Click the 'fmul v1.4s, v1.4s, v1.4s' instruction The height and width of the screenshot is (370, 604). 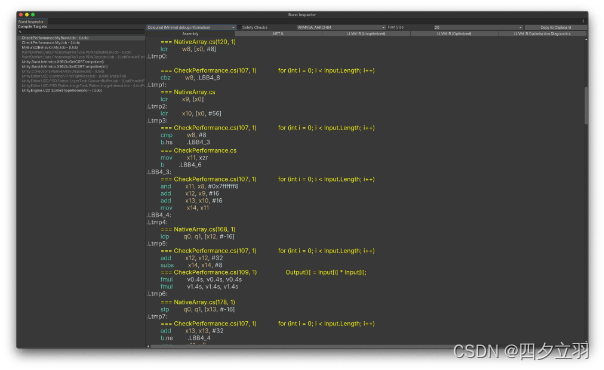[199, 286]
